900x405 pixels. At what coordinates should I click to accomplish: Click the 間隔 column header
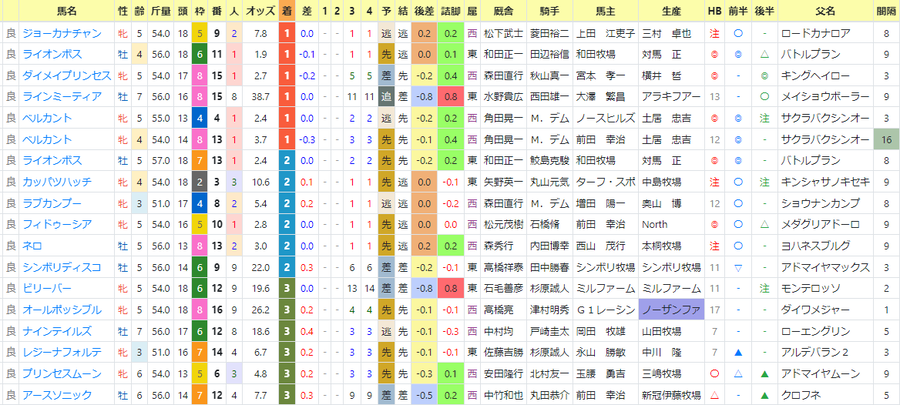pos(886,11)
